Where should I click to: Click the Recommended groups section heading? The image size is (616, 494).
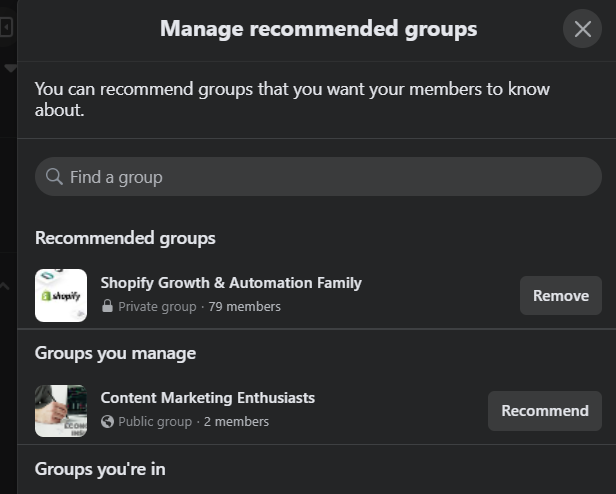[x=125, y=238]
